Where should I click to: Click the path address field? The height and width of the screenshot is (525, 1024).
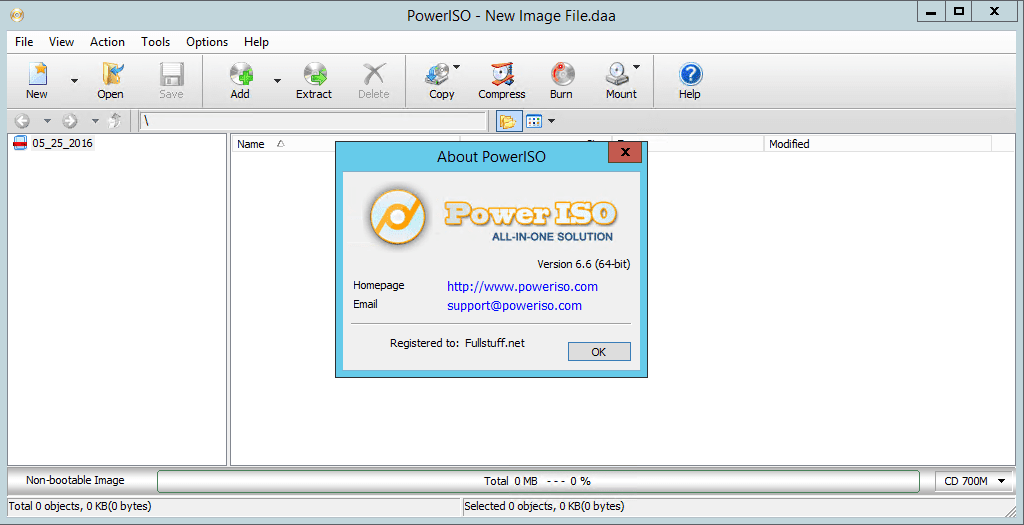tap(313, 121)
